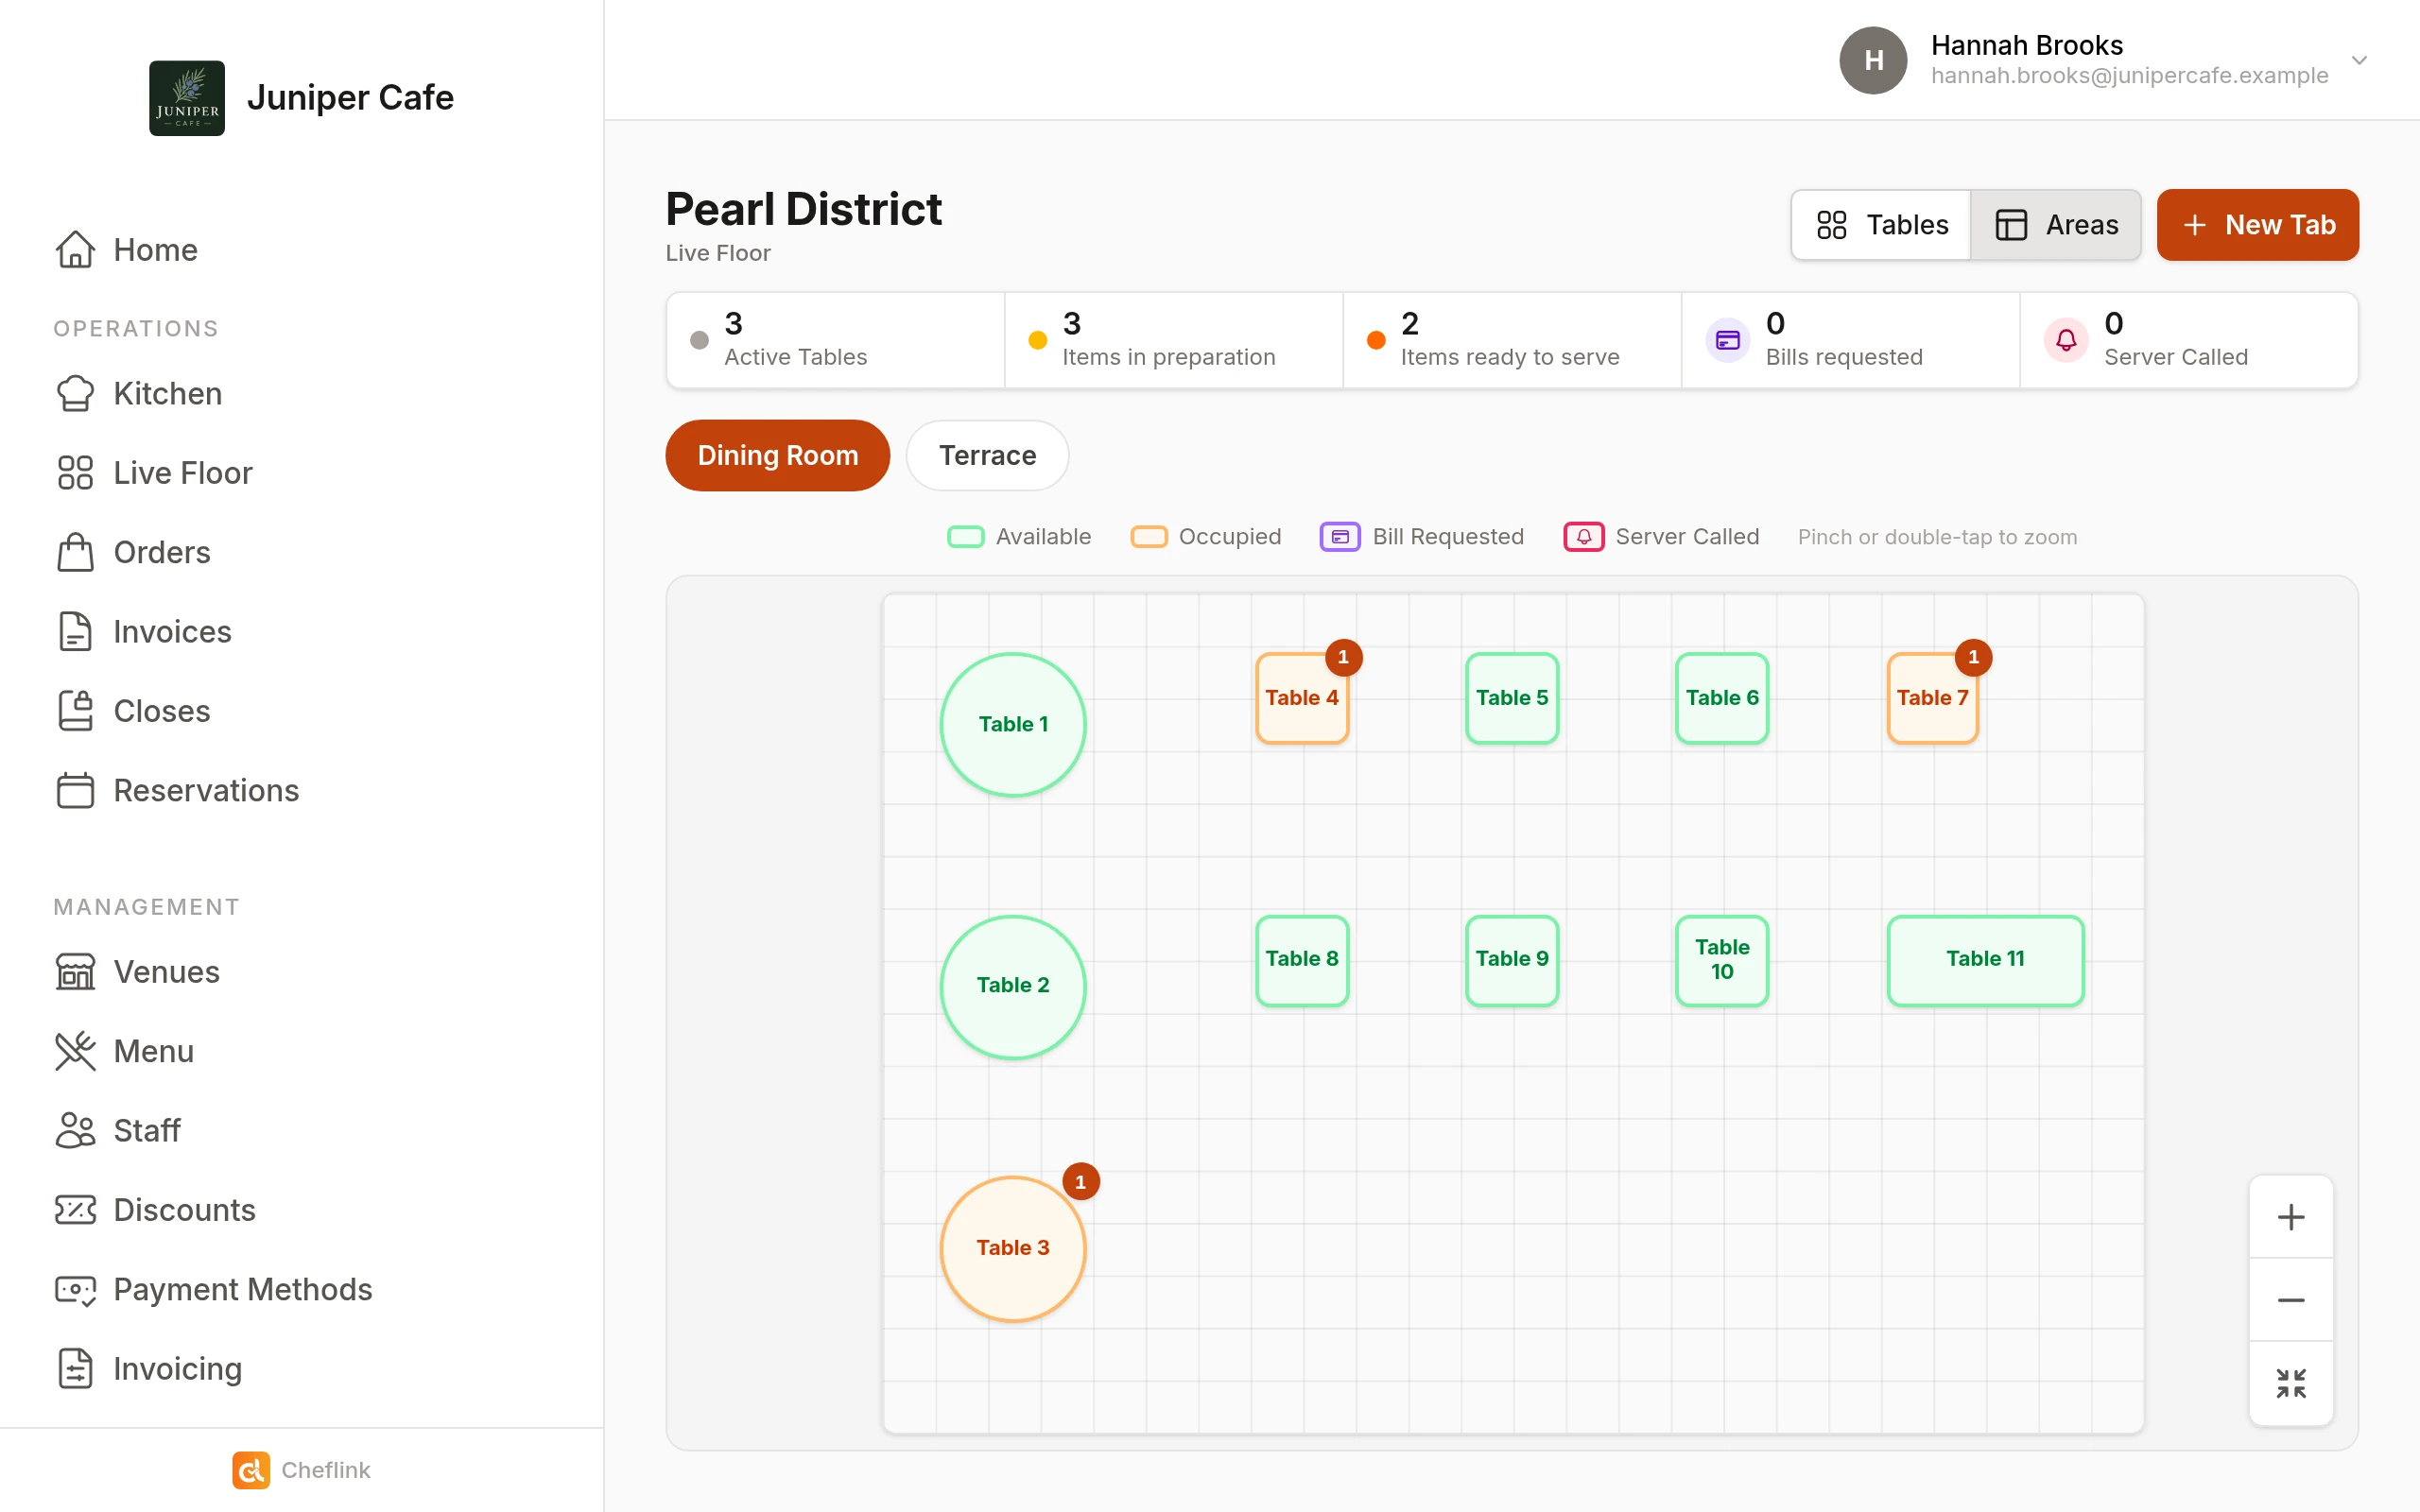Viewport: 2420px width, 1512px height.
Task: Select available Table 8
Action: point(1302,960)
